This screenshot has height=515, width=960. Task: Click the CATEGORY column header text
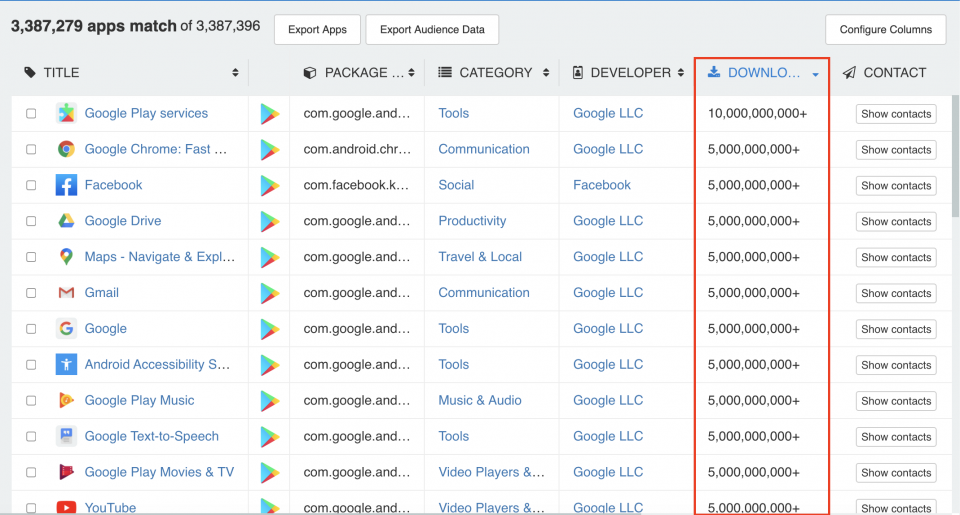point(496,72)
